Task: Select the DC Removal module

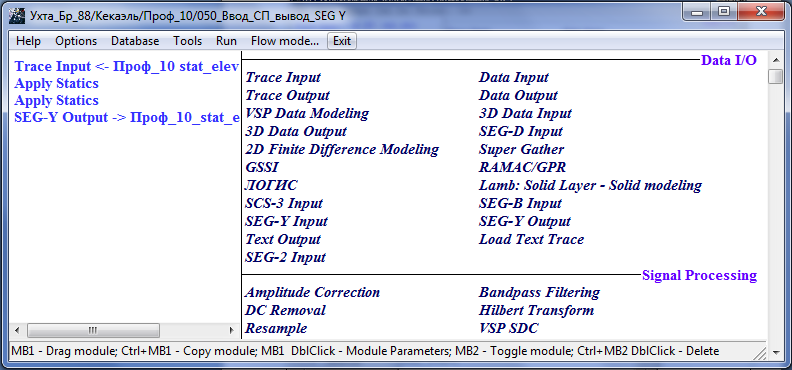Action: click(285, 310)
